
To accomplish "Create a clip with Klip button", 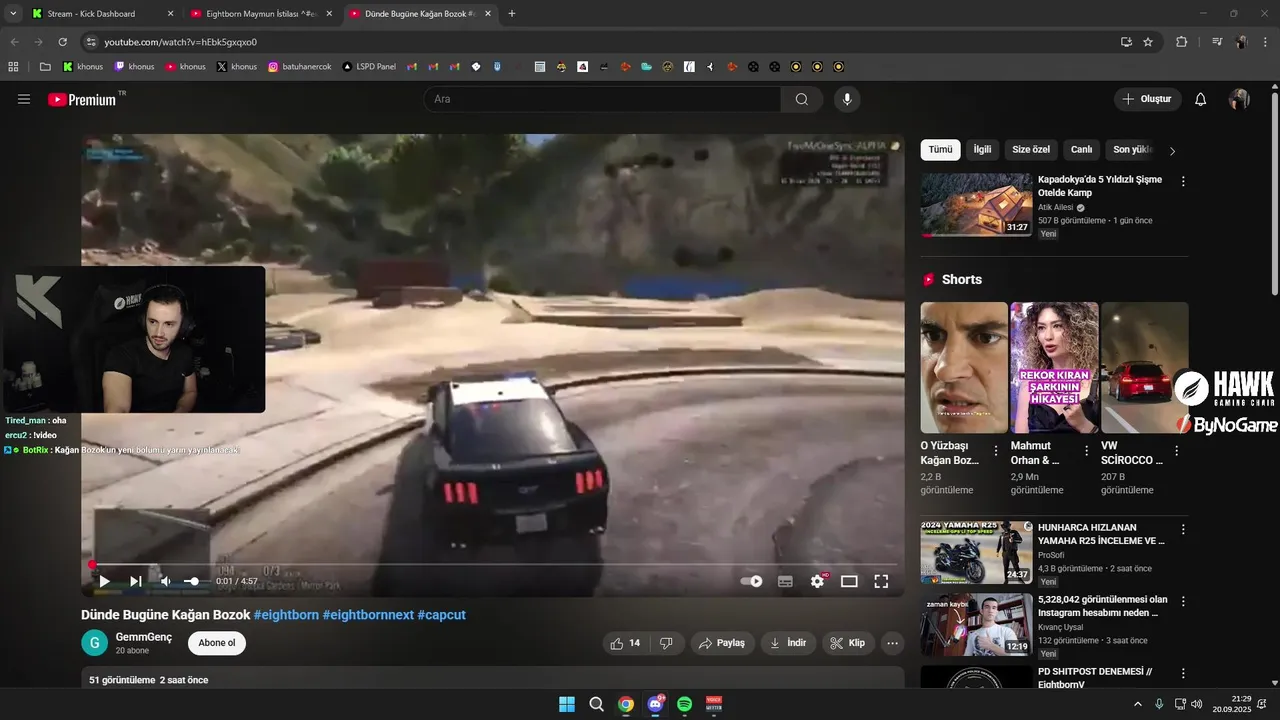I will (848, 643).
